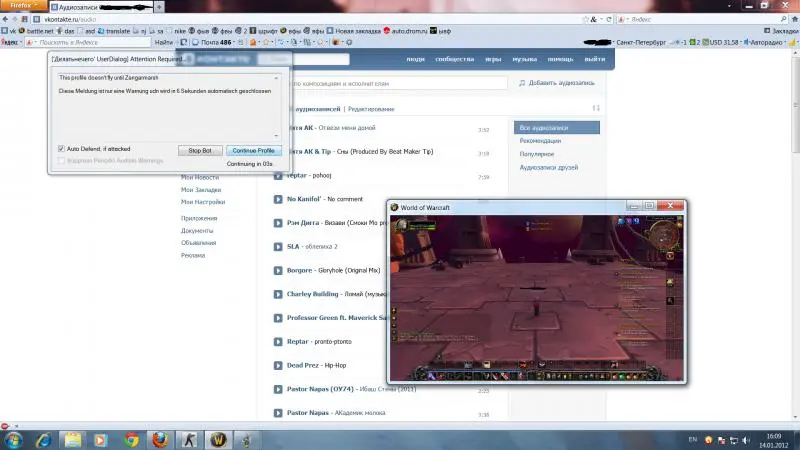The image size is (800, 450).
Task: Select the Рекомендации audio tab
Action: pyautogui.click(x=541, y=141)
